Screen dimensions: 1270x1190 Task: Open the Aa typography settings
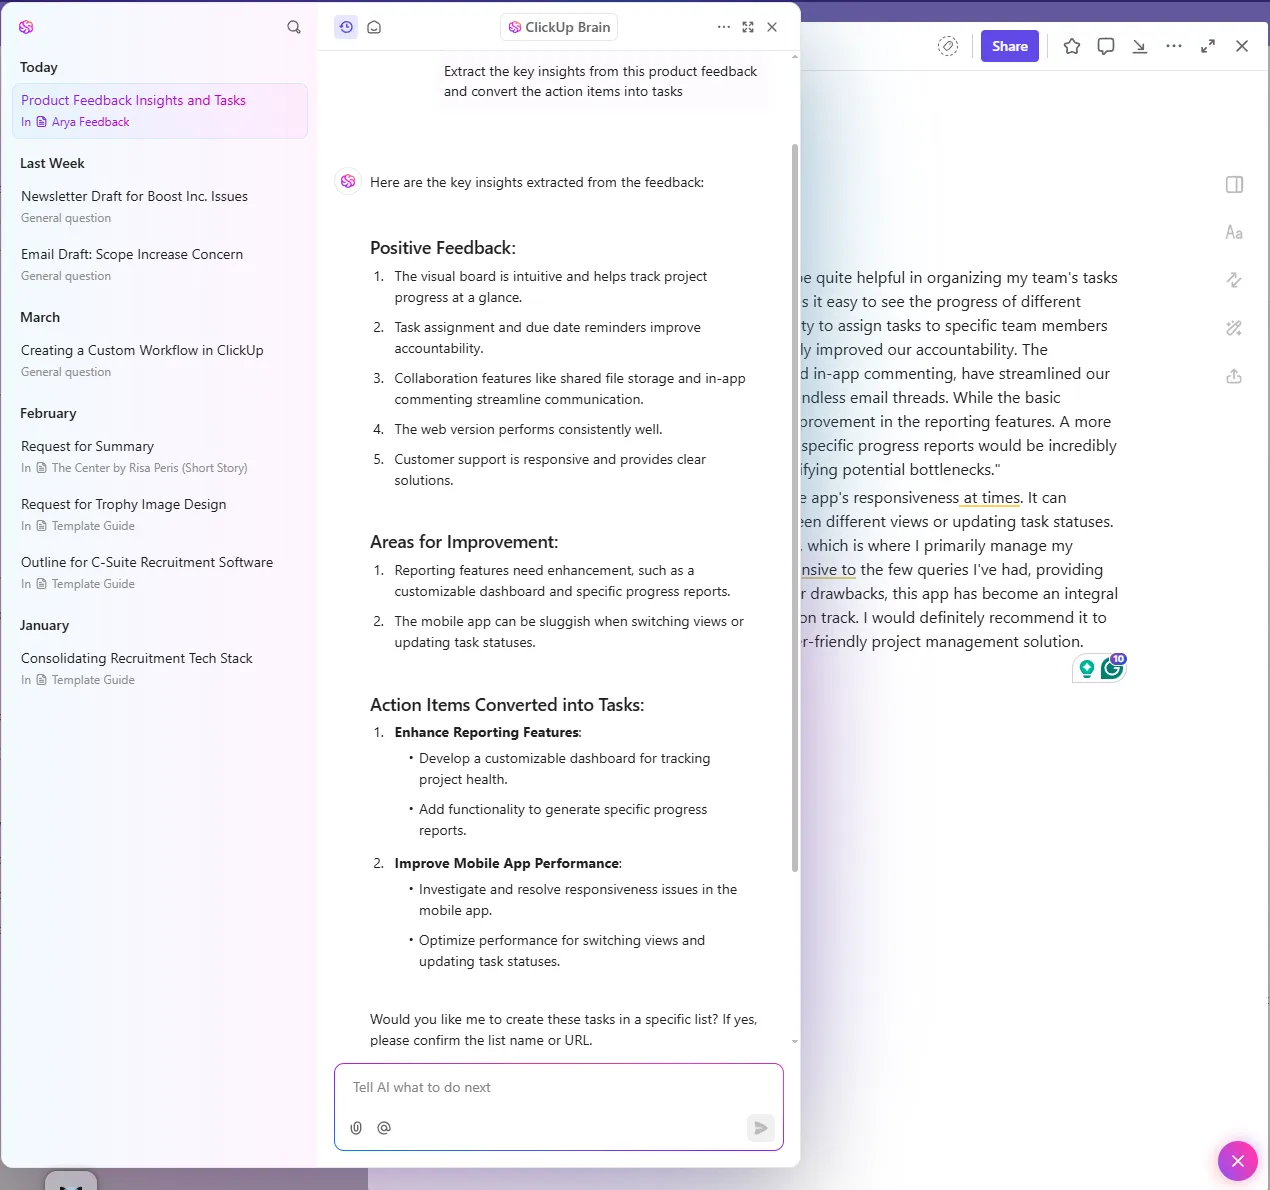[x=1234, y=232]
